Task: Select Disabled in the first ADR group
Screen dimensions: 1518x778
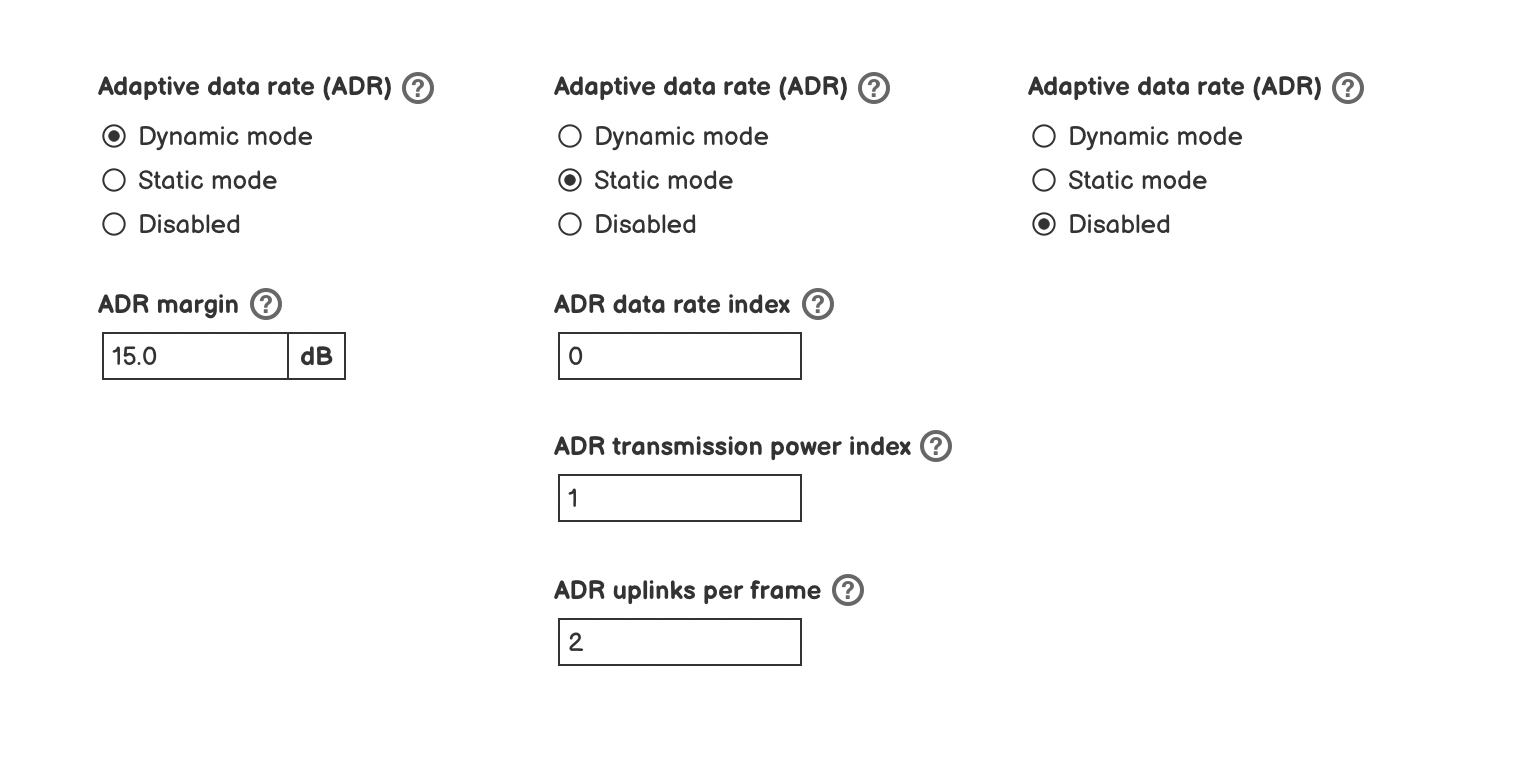Action: pos(113,224)
